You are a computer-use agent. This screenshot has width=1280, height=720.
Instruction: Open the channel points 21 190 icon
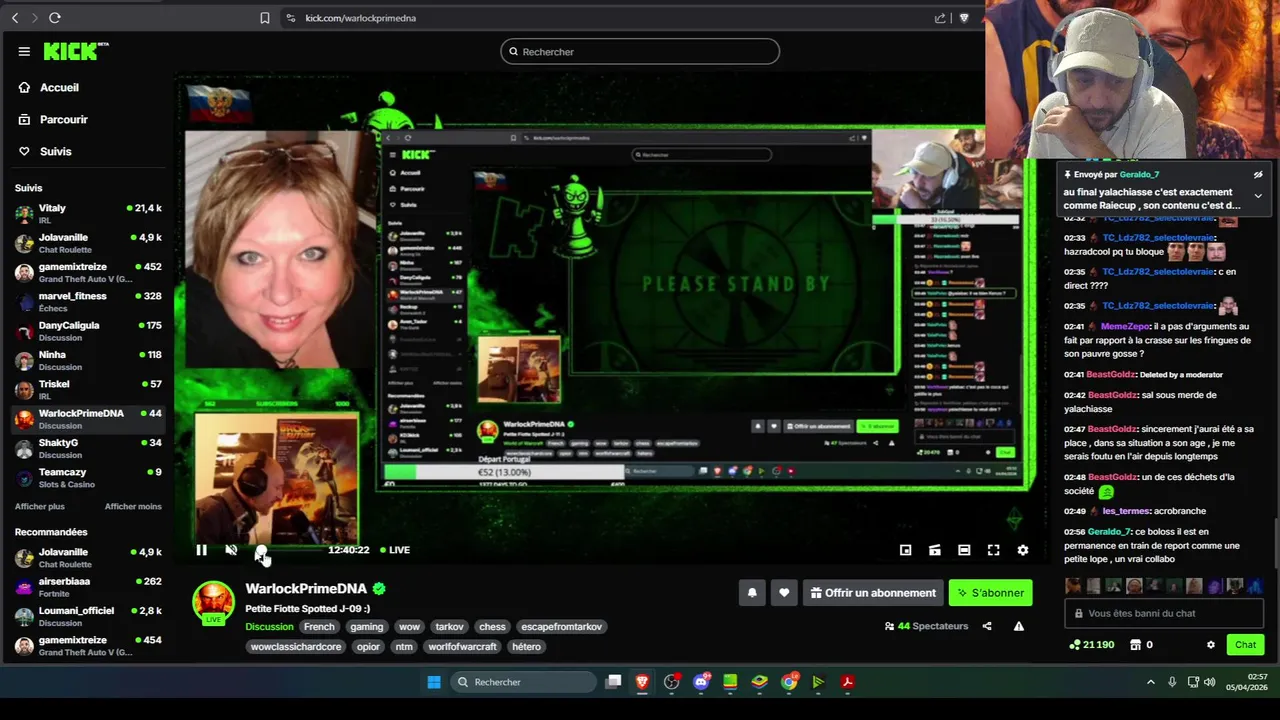pos(1075,645)
